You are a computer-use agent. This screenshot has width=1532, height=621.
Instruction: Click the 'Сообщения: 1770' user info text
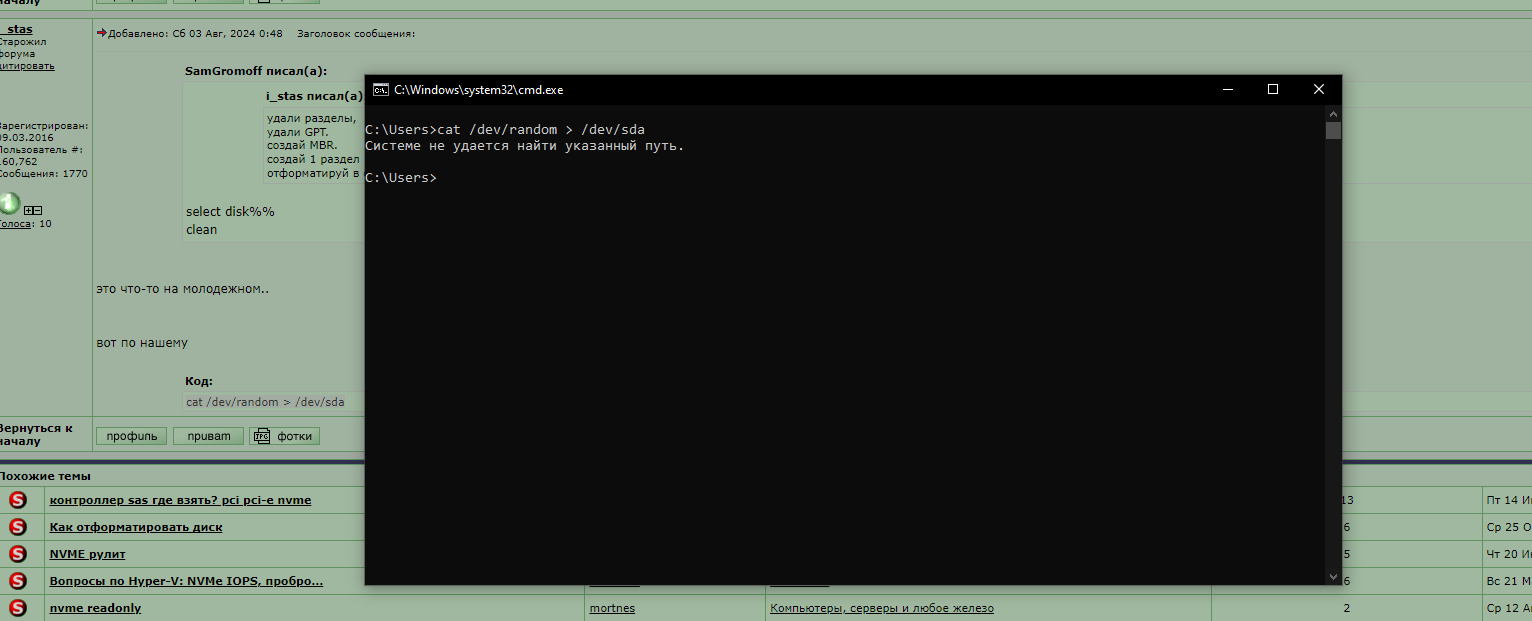point(43,174)
